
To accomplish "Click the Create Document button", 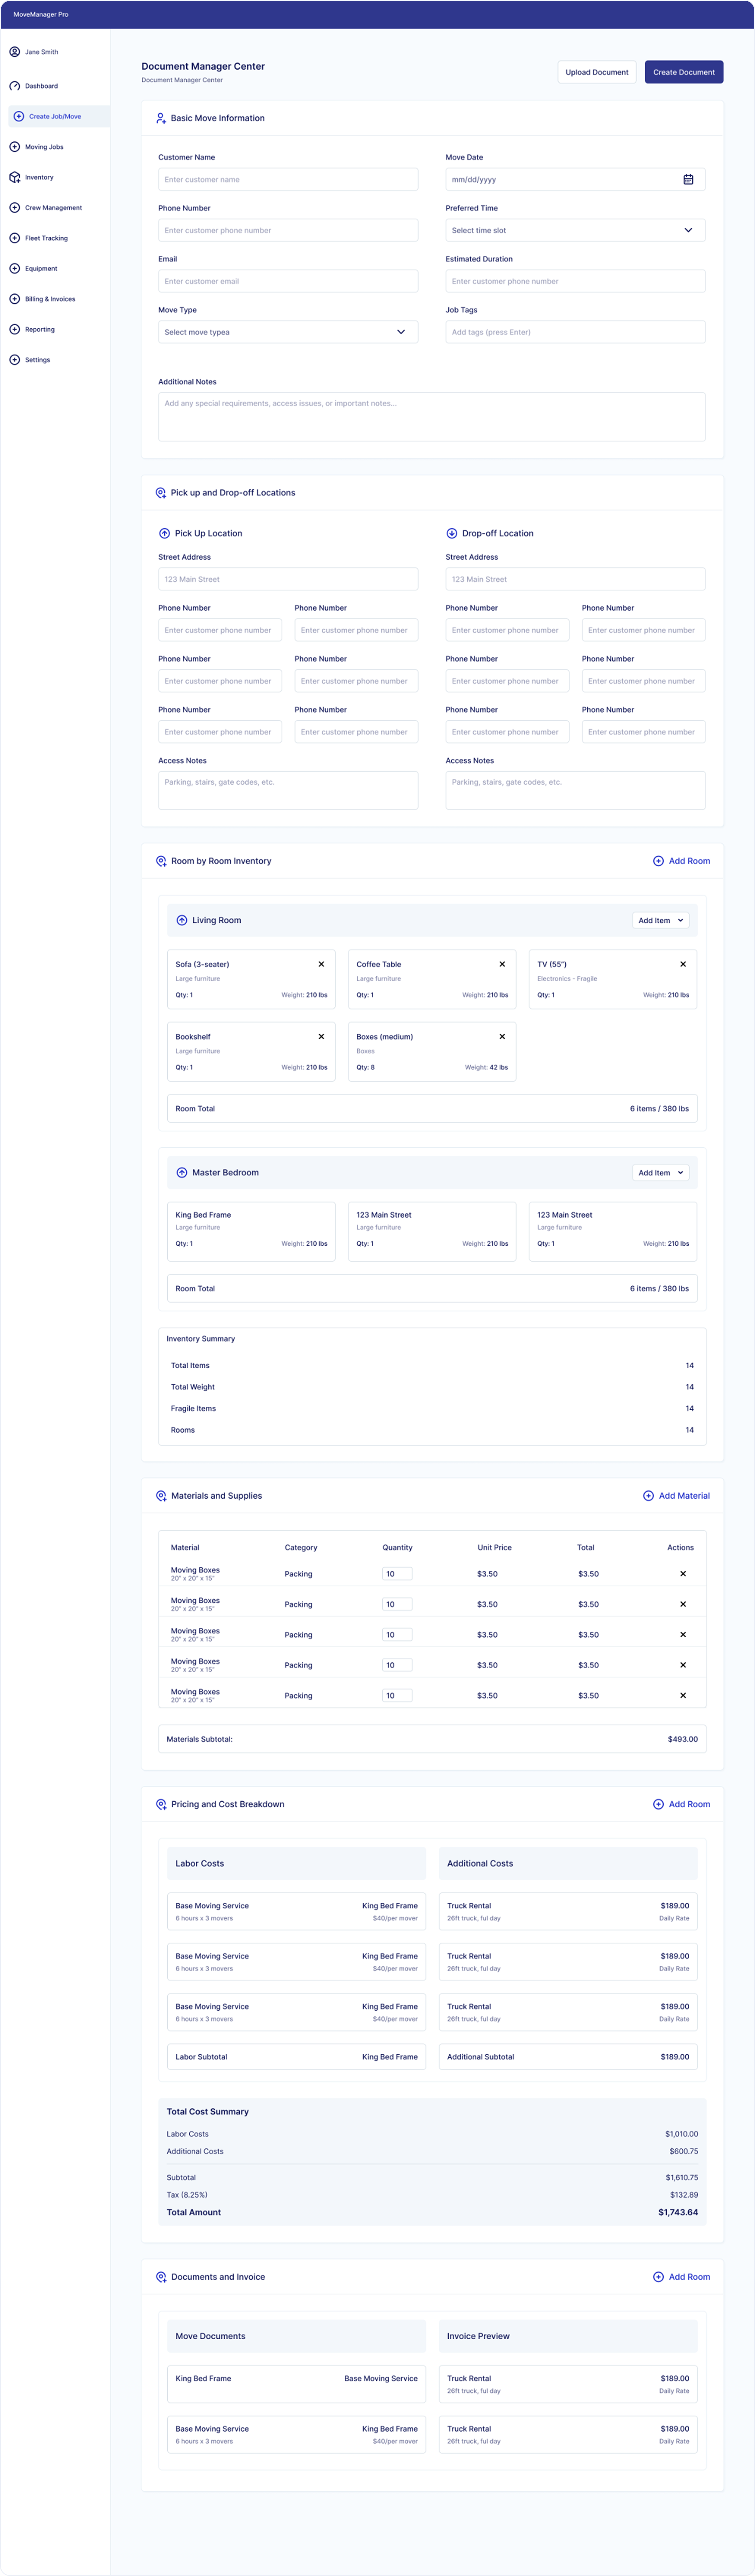I will (x=684, y=72).
